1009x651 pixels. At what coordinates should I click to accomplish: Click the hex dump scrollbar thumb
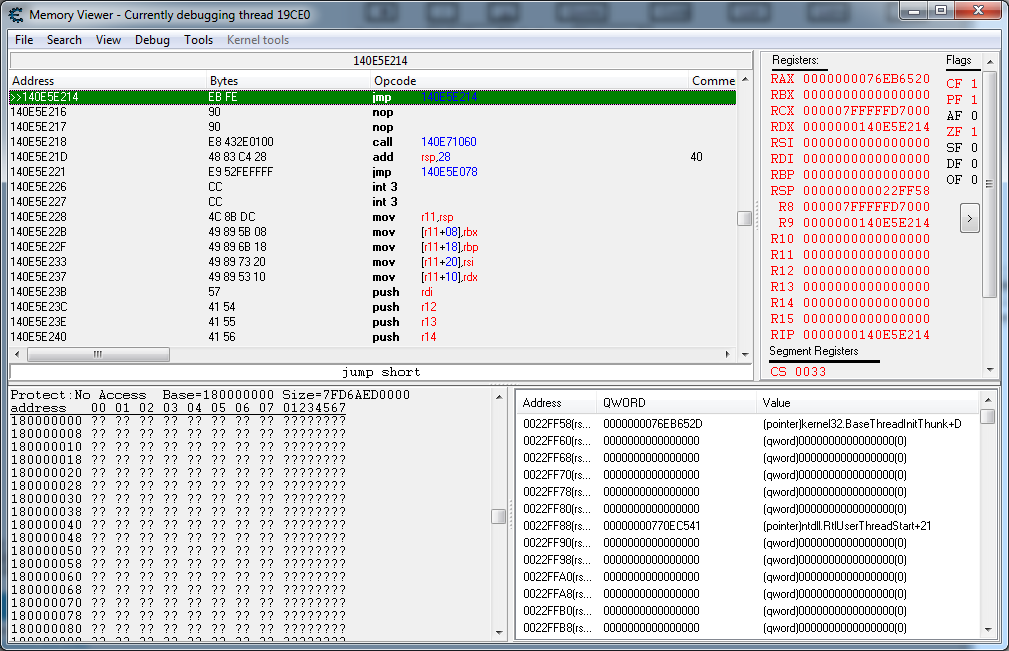pyautogui.click(x=498, y=517)
